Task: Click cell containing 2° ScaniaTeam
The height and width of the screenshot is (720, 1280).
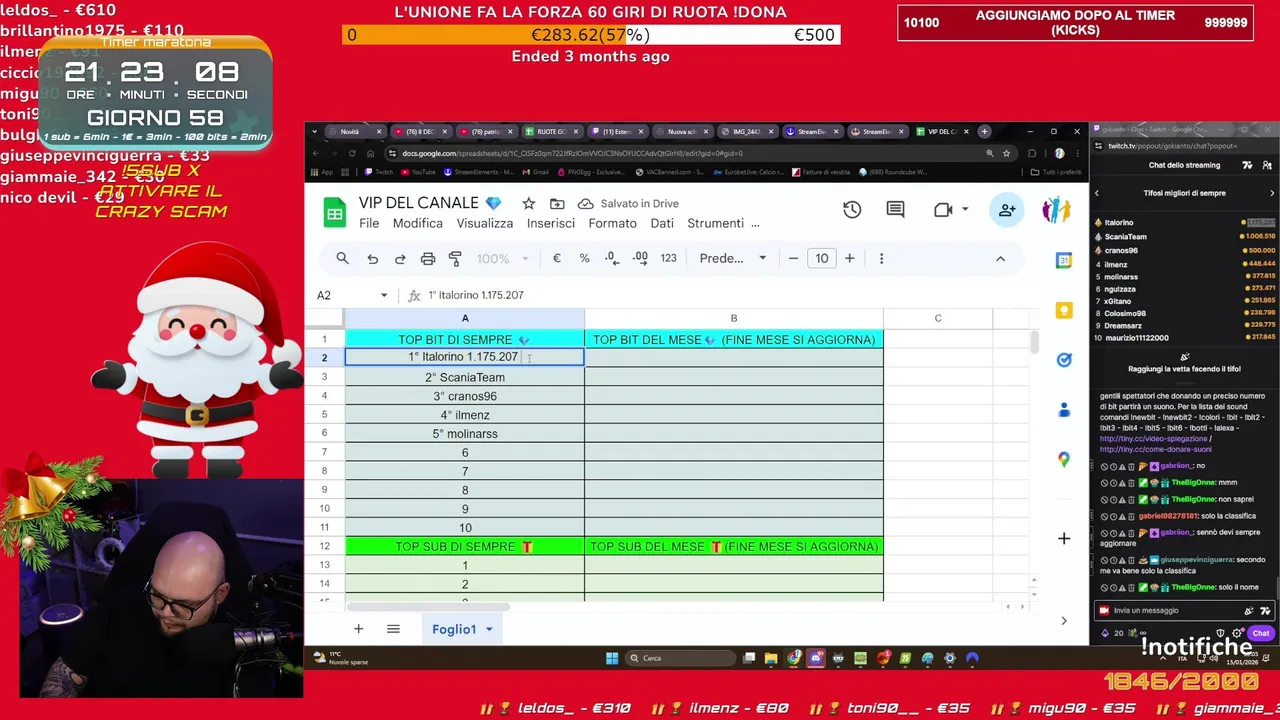Action: pos(465,377)
